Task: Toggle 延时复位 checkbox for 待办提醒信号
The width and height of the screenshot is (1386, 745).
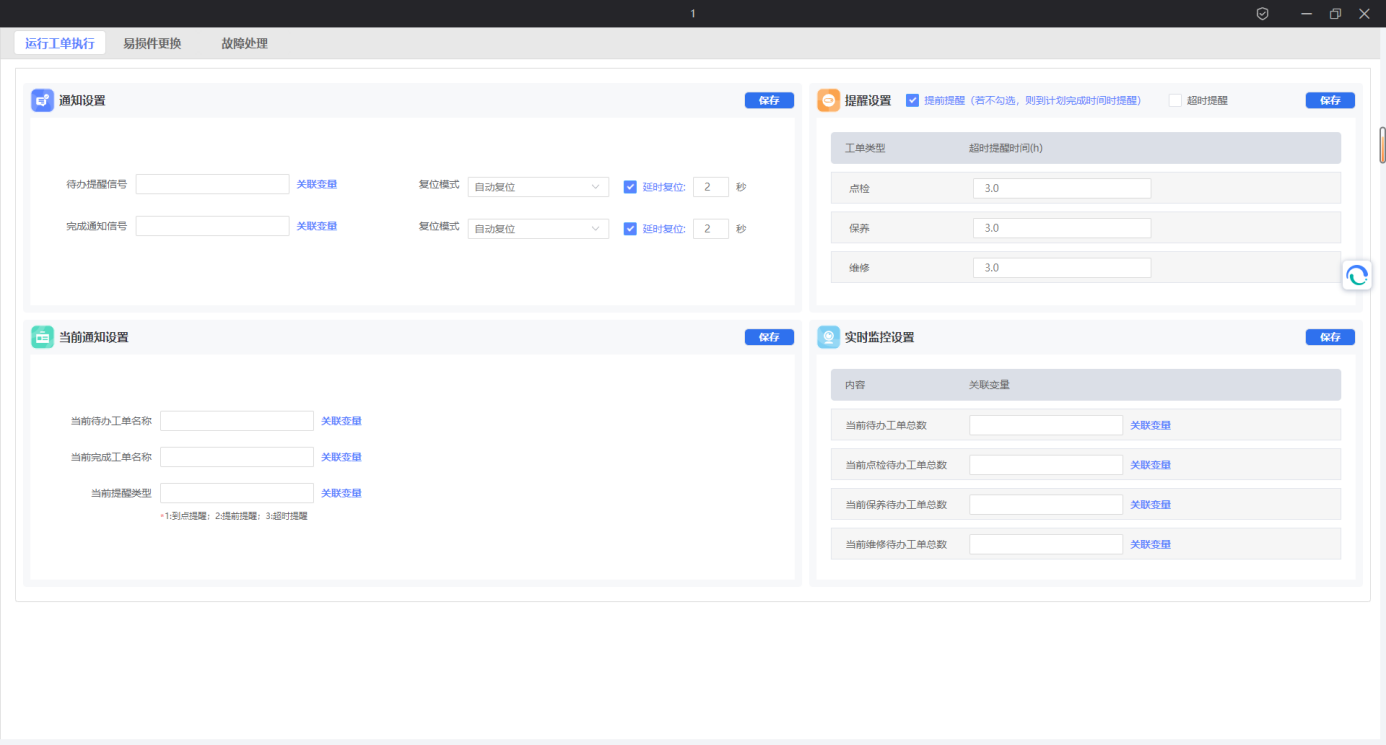Action: click(630, 187)
